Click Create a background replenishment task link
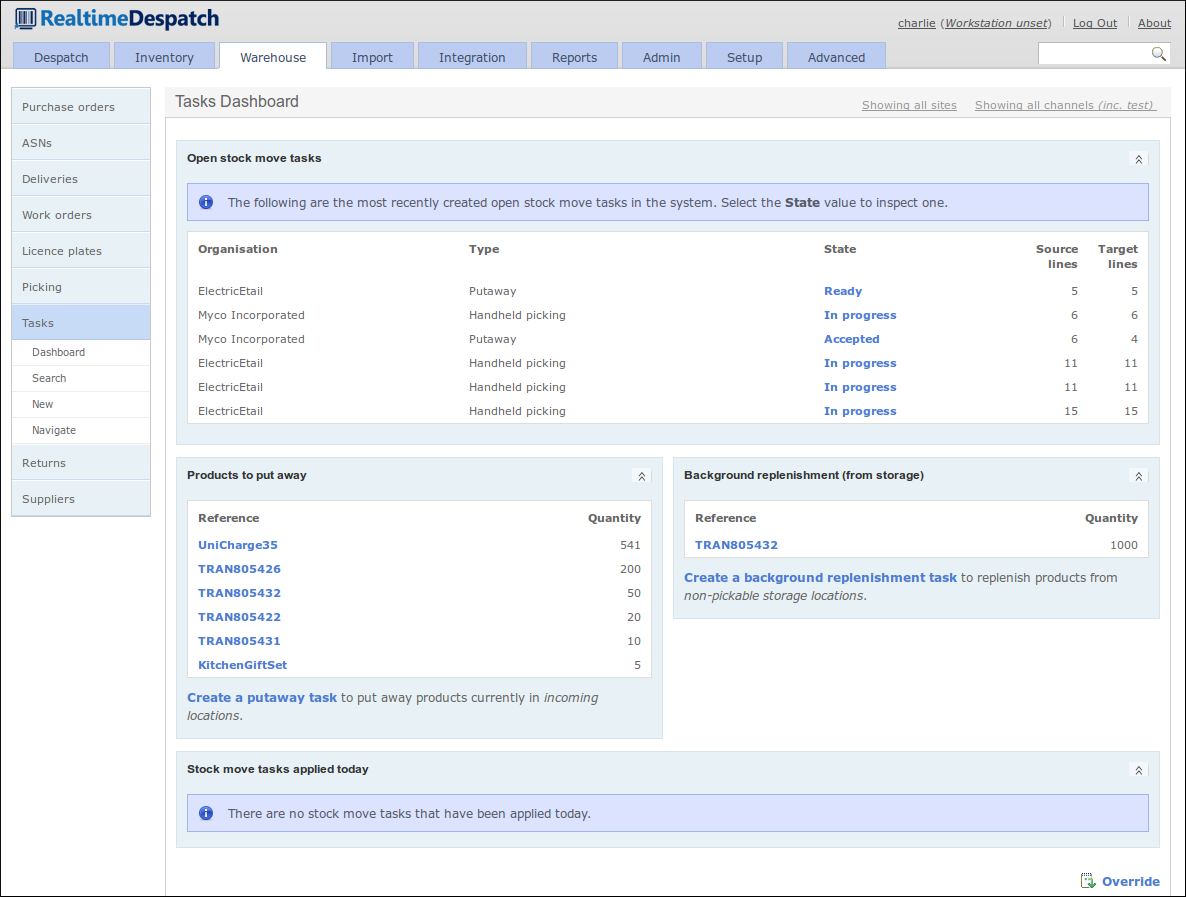Viewport: 1186px width, 897px height. (821, 578)
